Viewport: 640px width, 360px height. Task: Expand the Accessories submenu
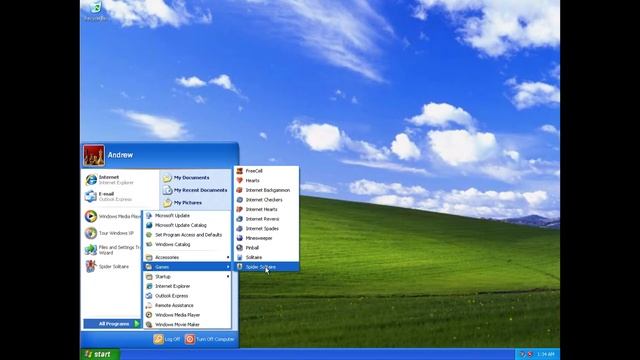(x=187, y=257)
